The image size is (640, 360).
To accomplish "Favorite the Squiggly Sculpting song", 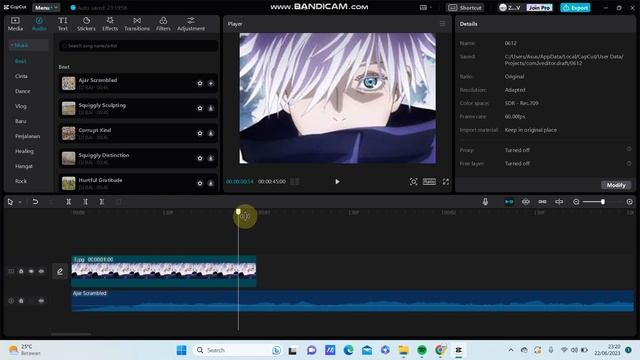I will tap(200, 108).
